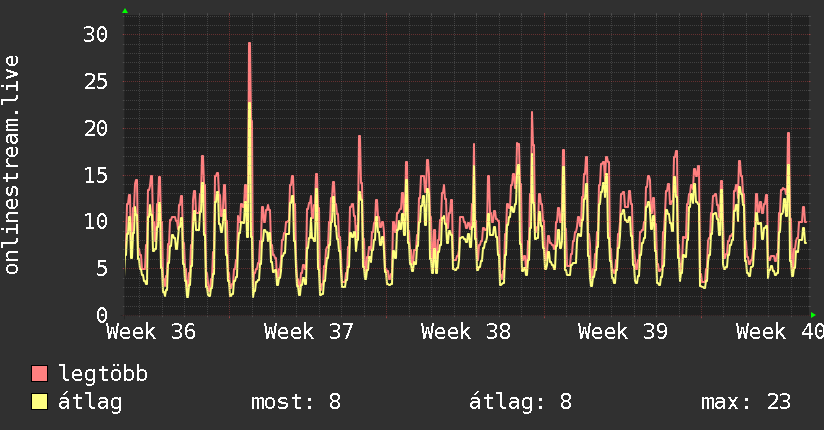Click the y-axis value 25
This screenshot has height=430, width=824.
point(96,81)
